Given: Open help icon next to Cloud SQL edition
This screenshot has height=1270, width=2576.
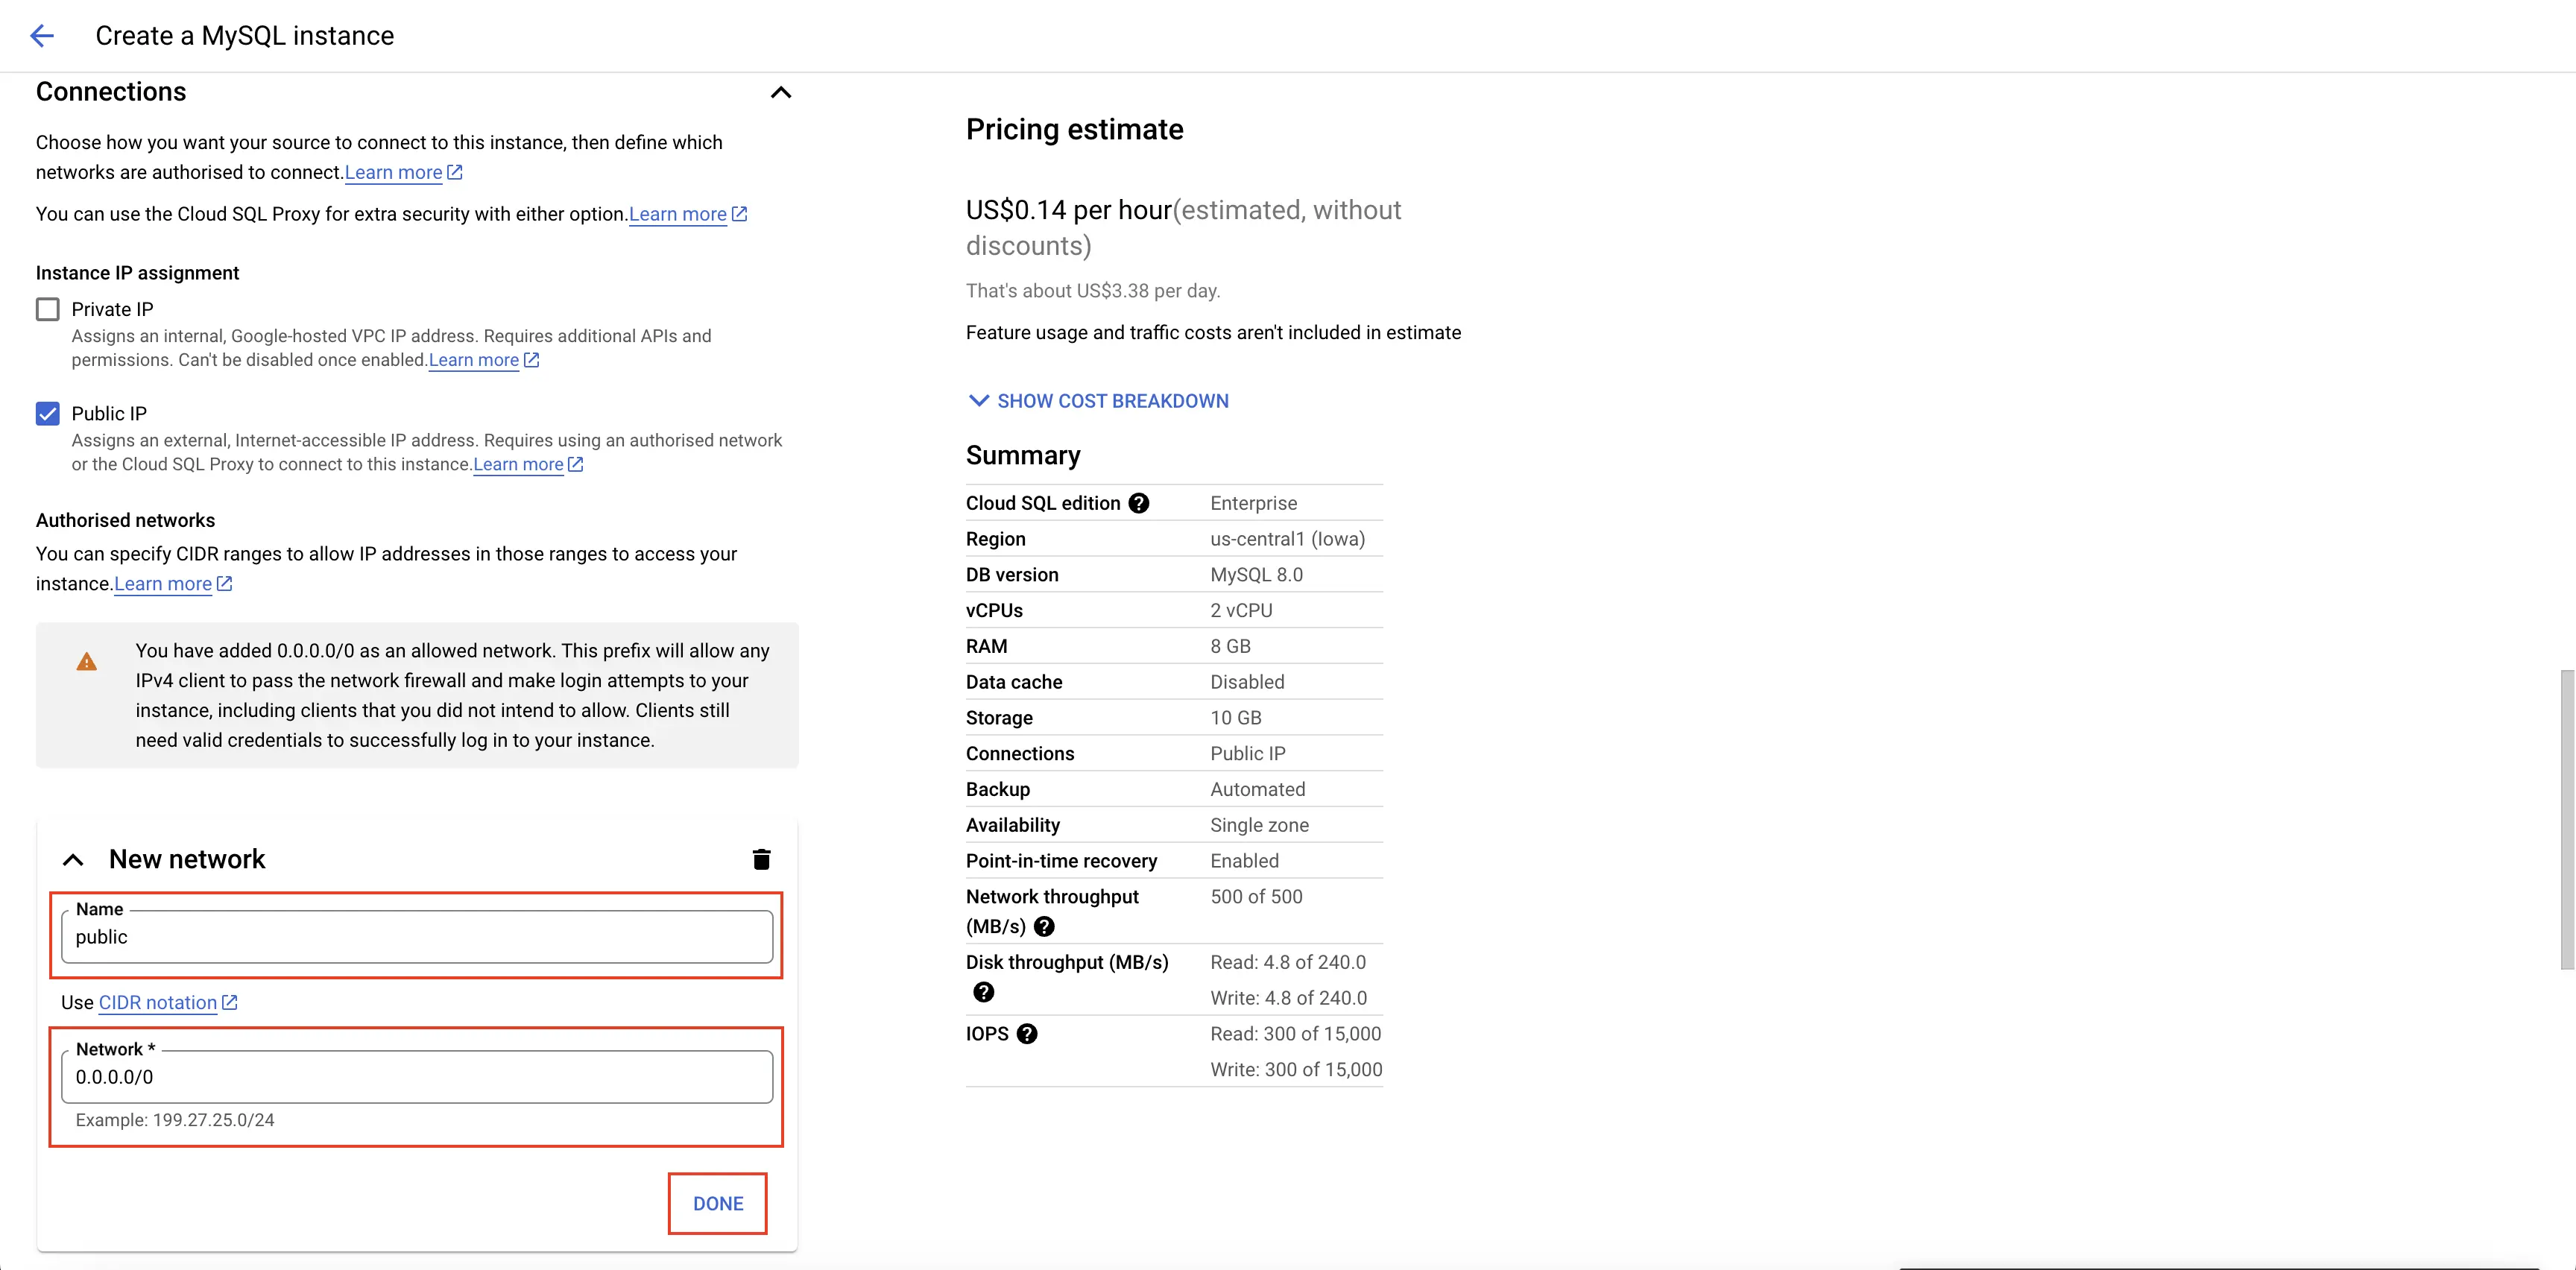Looking at the screenshot, I should (1138, 503).
